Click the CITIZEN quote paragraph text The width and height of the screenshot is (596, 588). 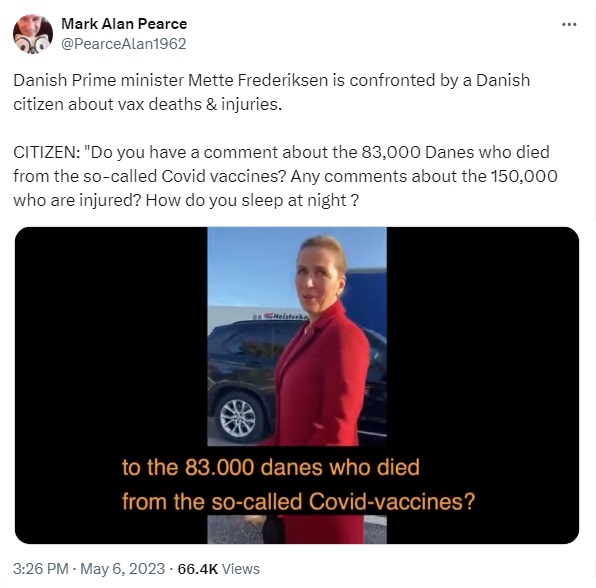click(285, 176)
